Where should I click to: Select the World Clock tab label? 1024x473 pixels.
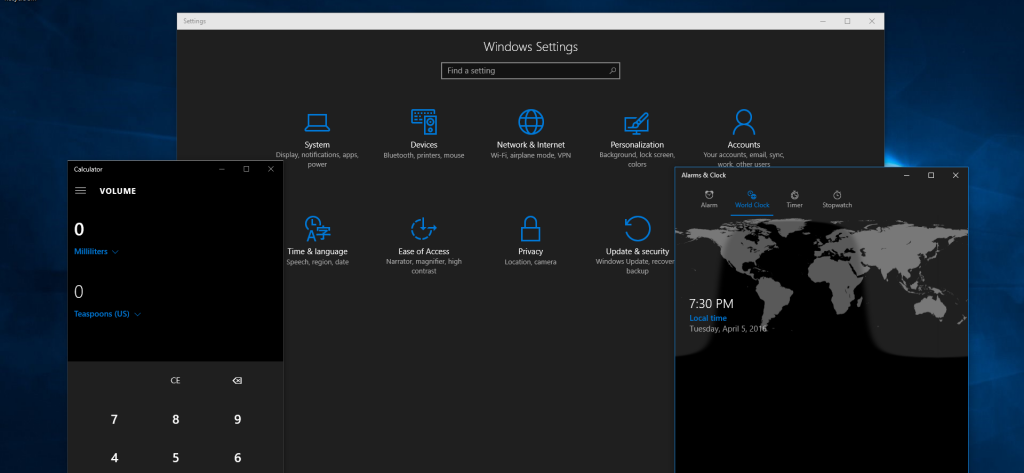click(x=752, y=205)
